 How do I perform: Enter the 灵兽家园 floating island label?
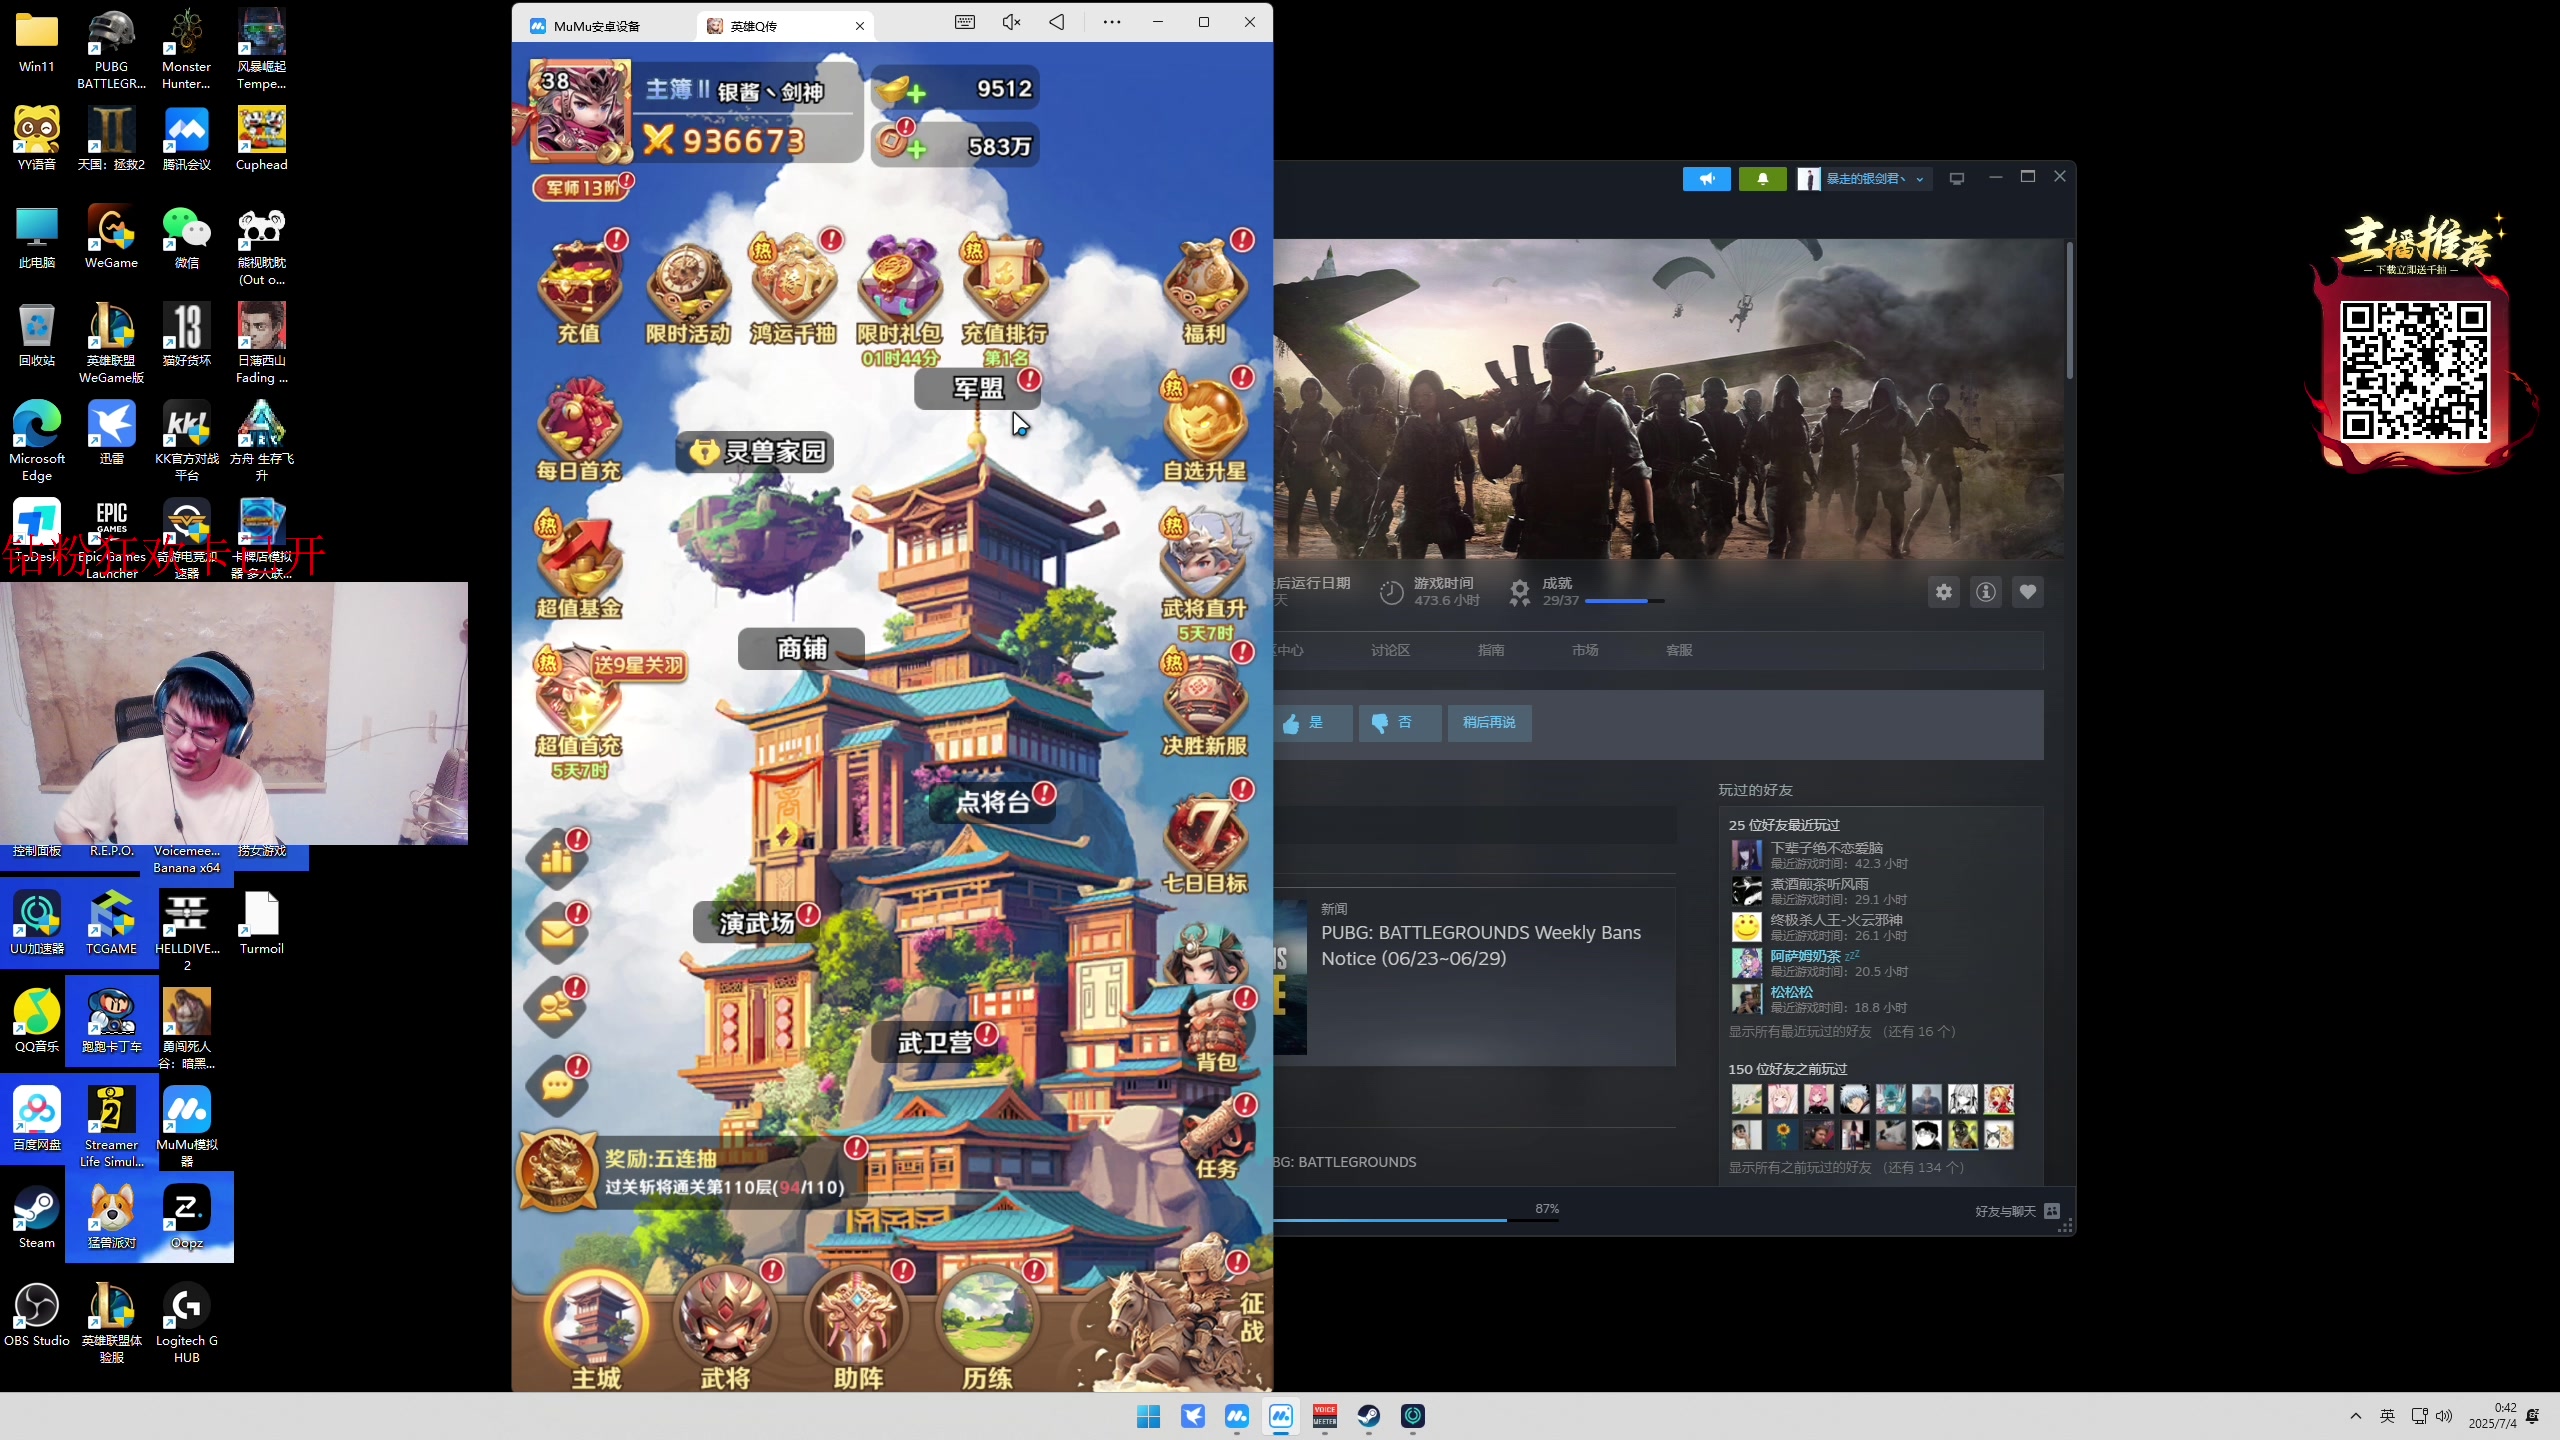(x=756, y=452)
